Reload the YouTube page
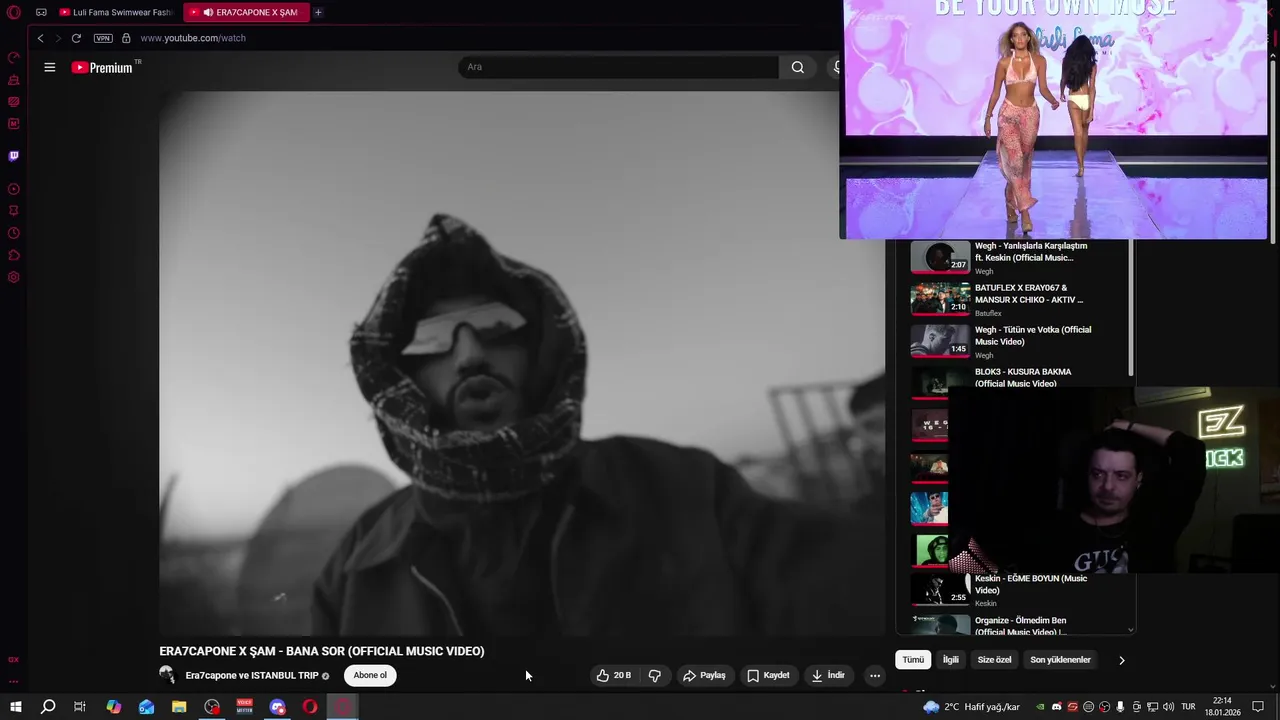 (x=76, y=38)
